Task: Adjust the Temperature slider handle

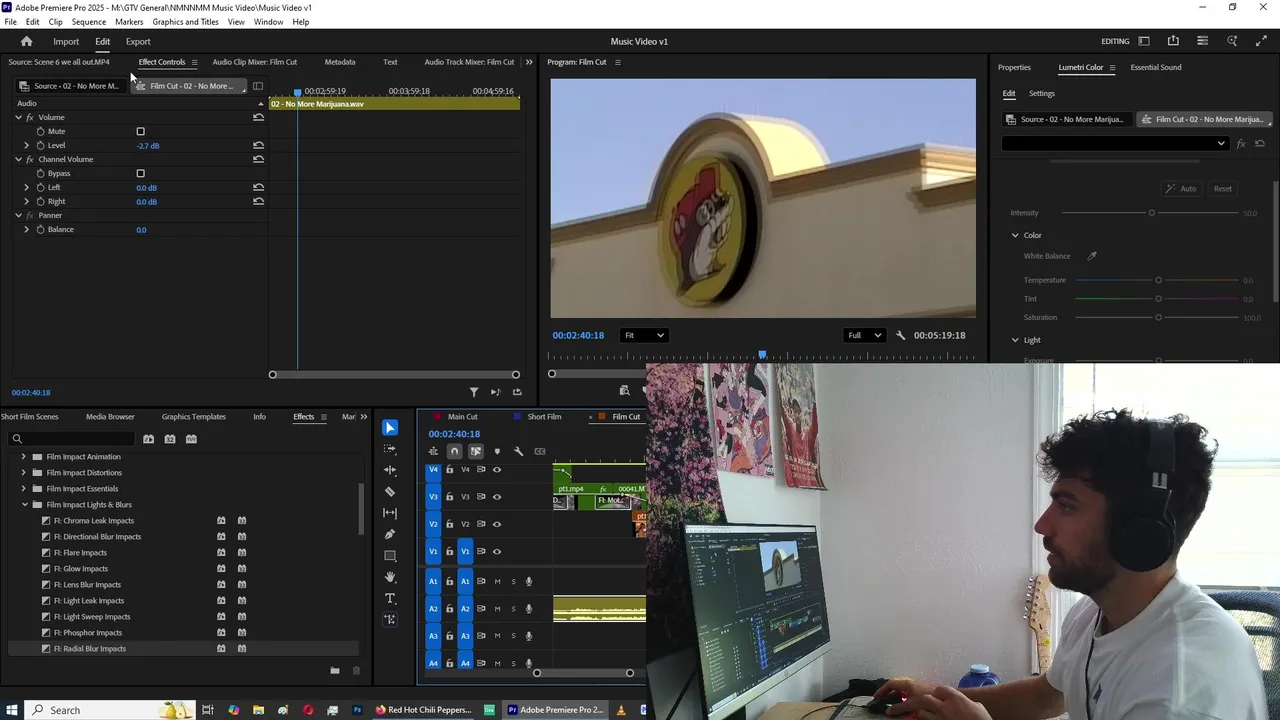Action: coord(1159,280)
